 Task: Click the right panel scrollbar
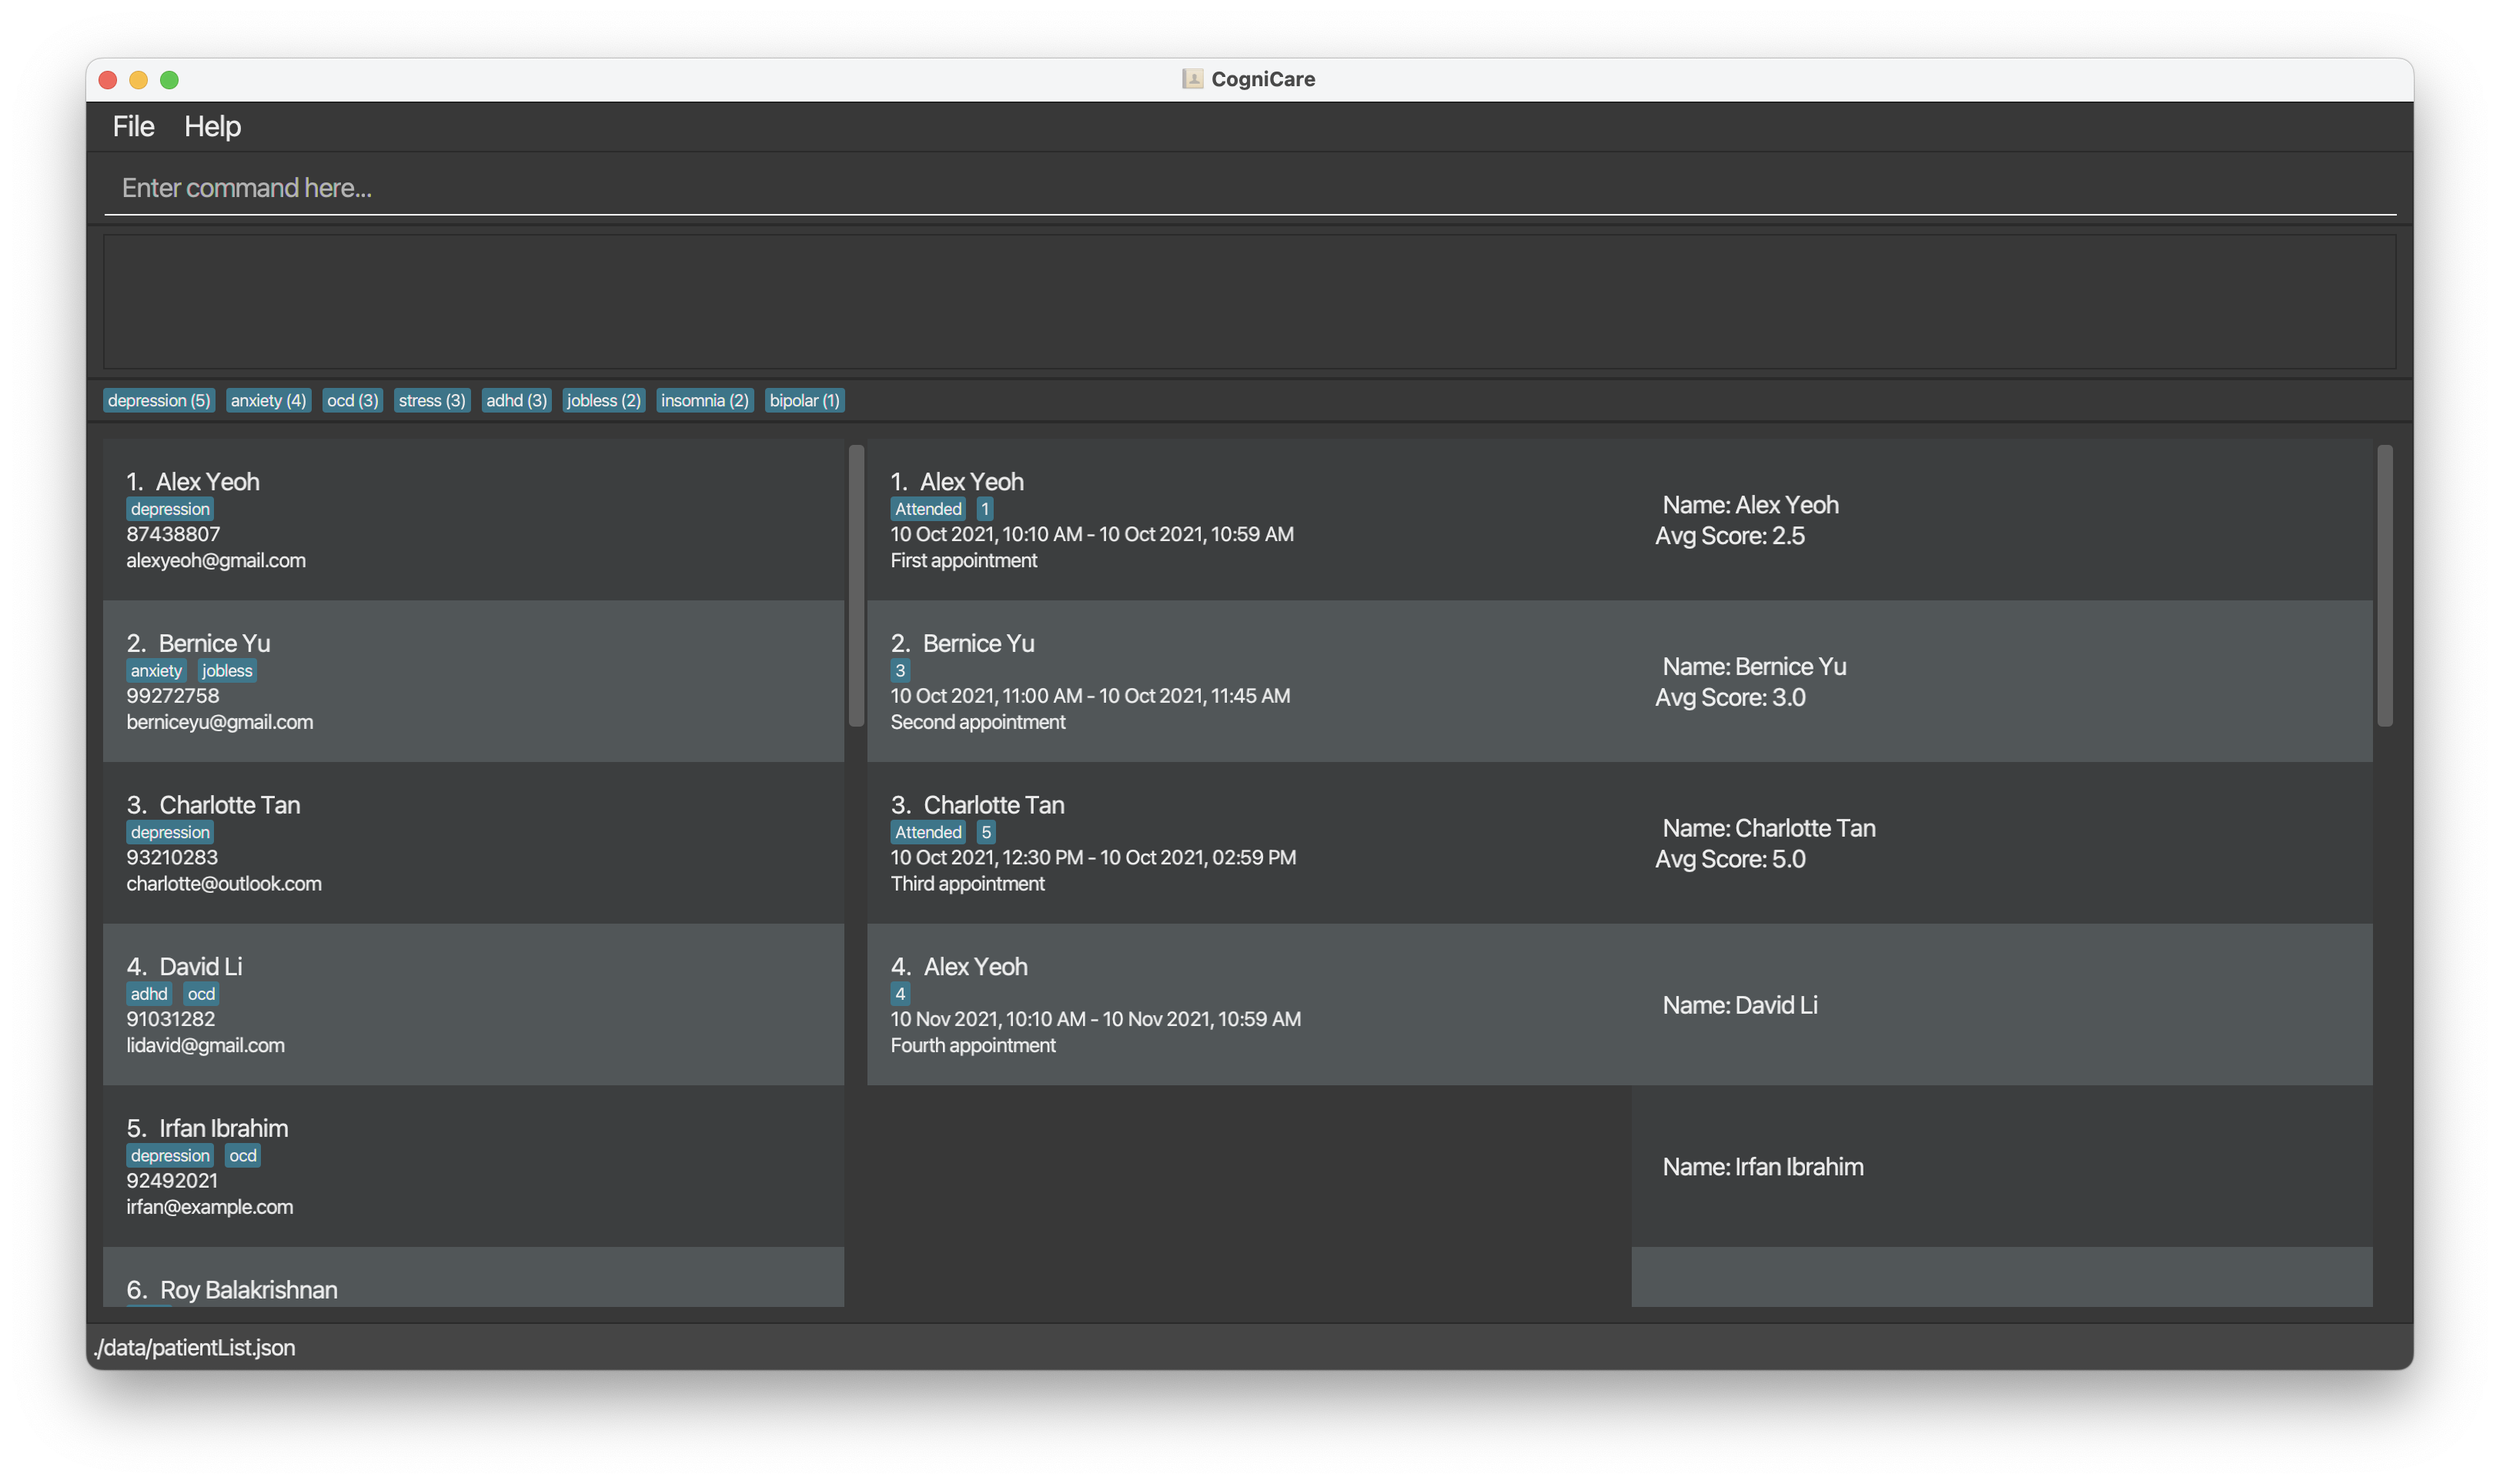2385,585
